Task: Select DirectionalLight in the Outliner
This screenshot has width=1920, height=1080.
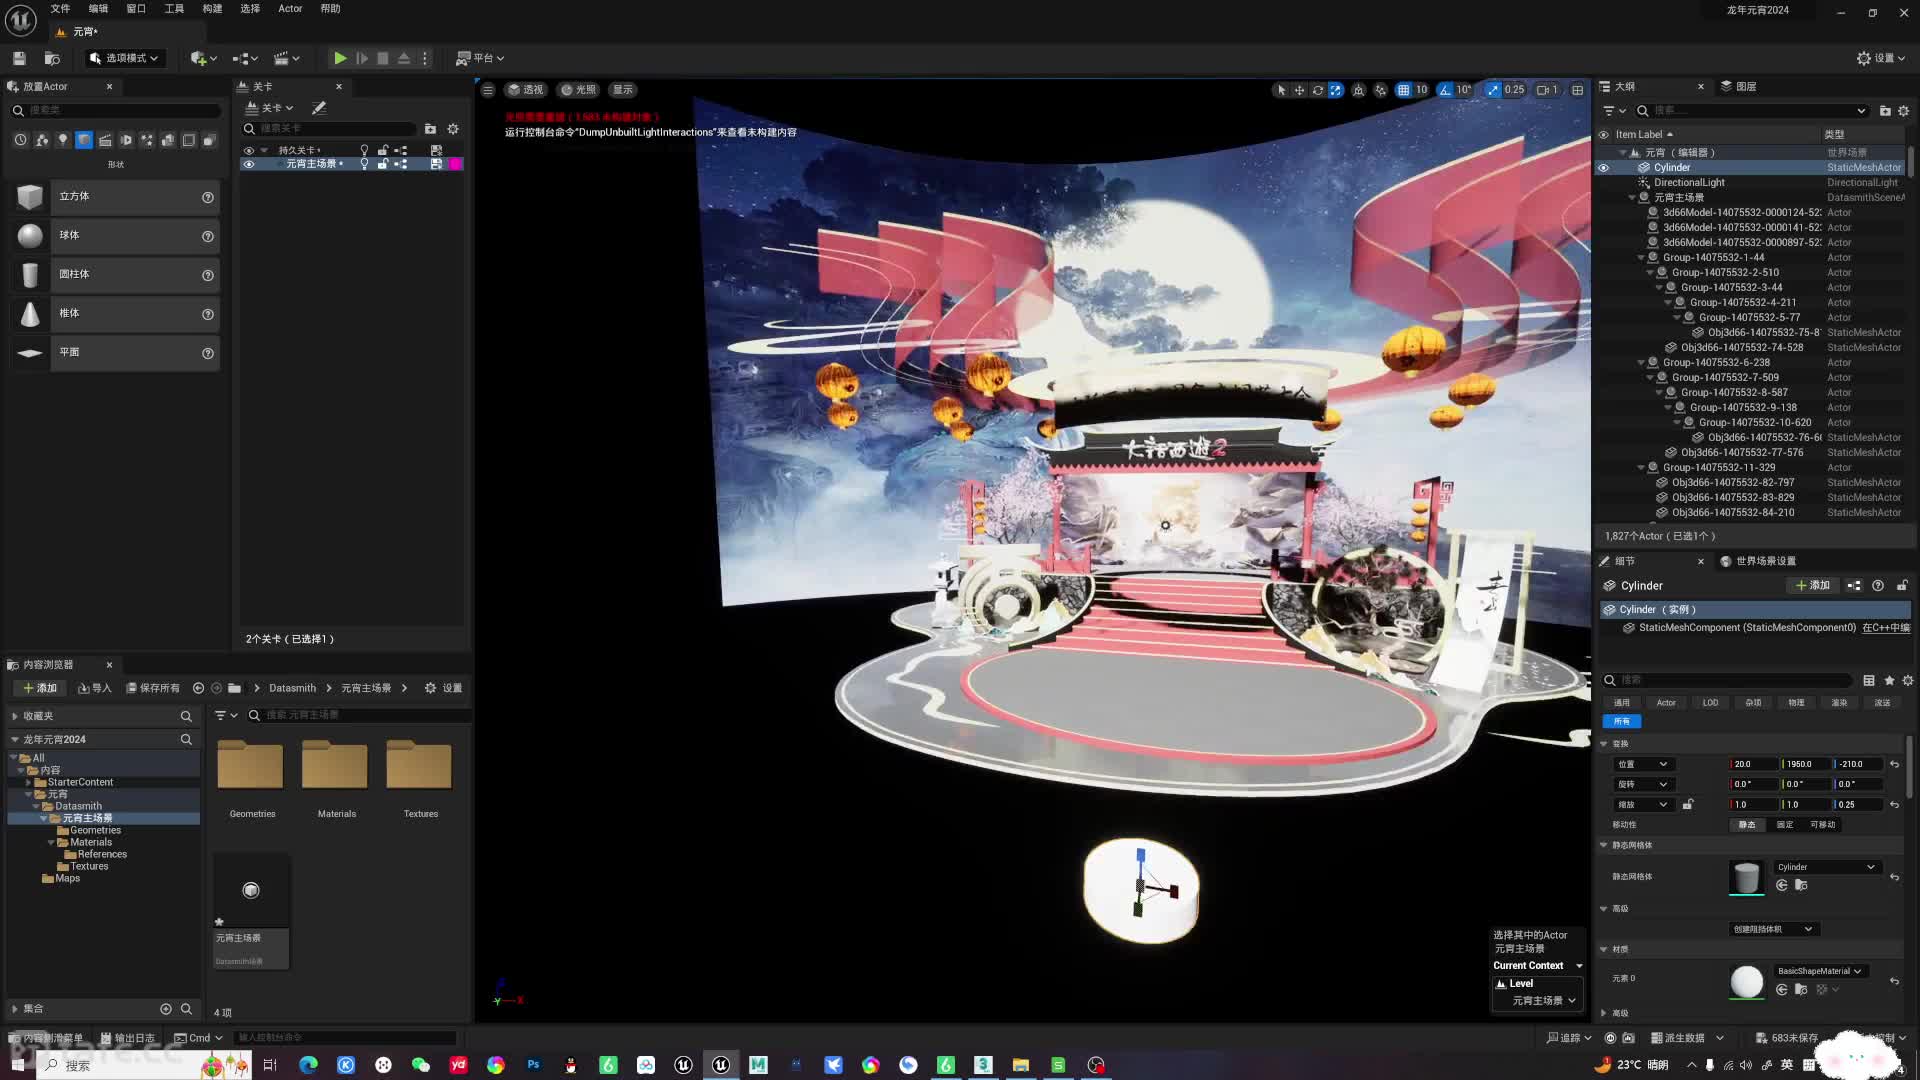Action: tap(1689, 183)
